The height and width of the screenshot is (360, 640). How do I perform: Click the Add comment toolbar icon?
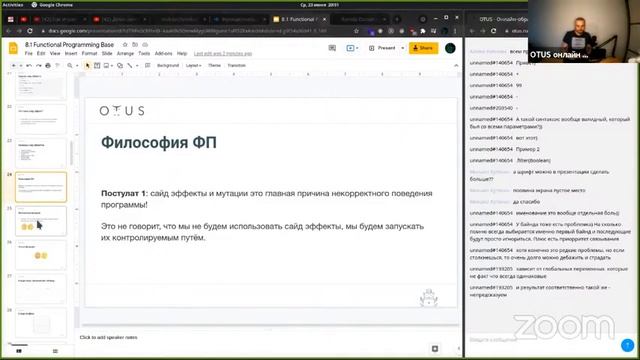coord(148,65)
